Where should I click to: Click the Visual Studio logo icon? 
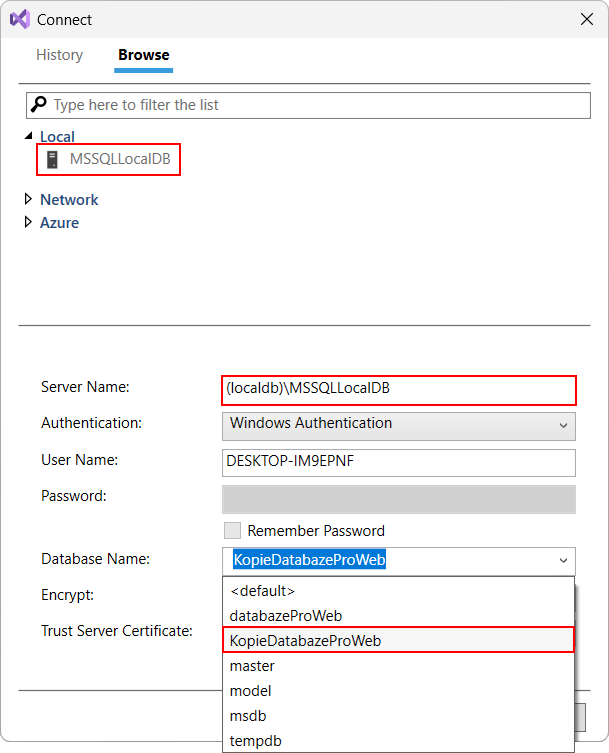(x=20, y=19)
